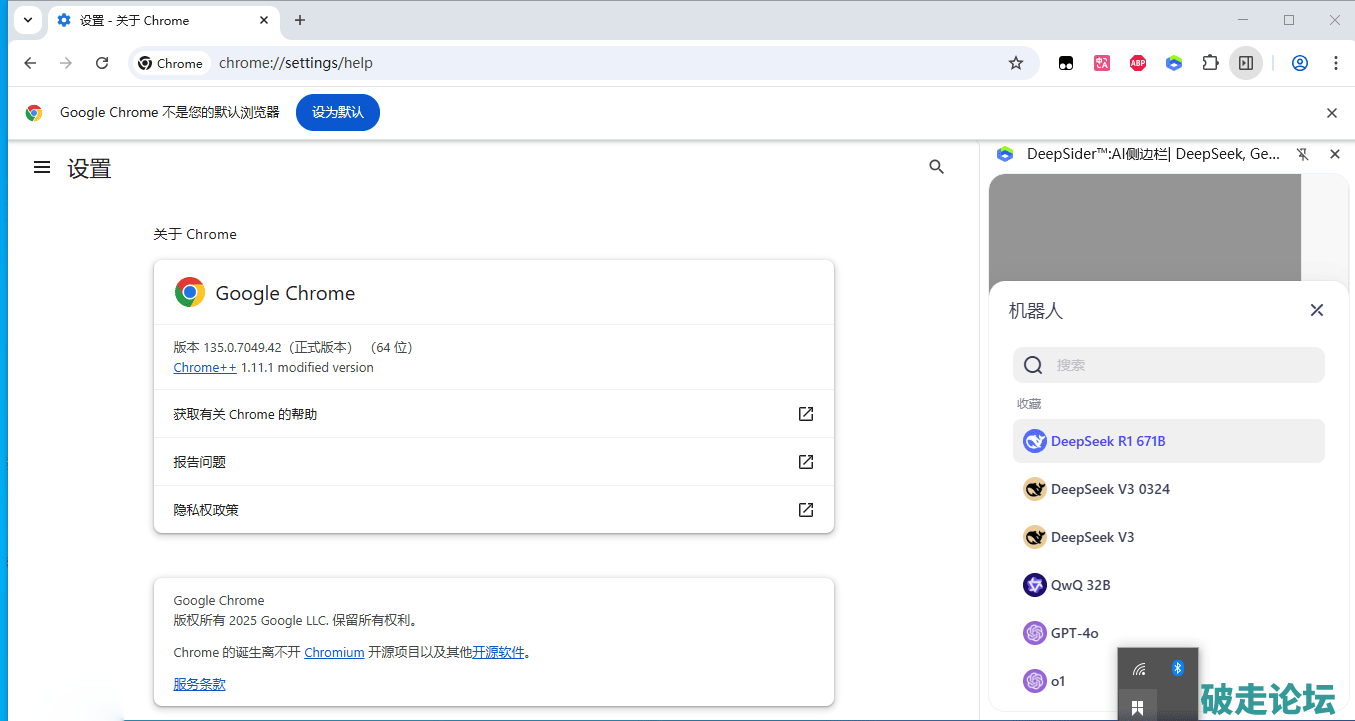Click the 设为默认 button
Viewport: 1355px width, 721px height.
[338, 112]
